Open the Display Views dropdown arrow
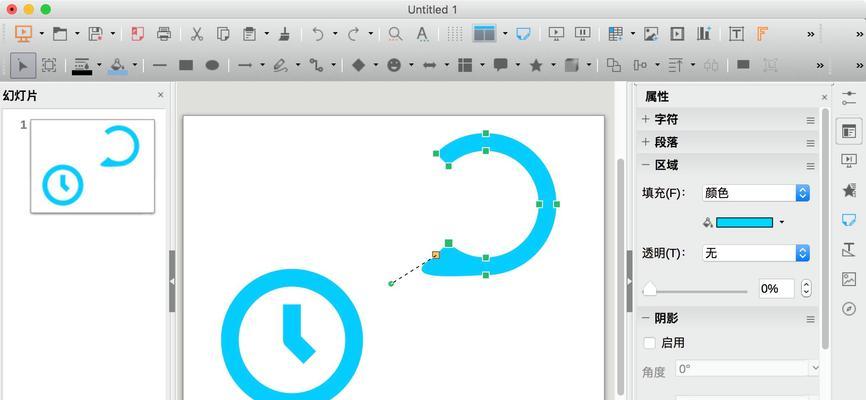Image resolution: width=866 pixels, height=400 pixels. coord(505,34)
